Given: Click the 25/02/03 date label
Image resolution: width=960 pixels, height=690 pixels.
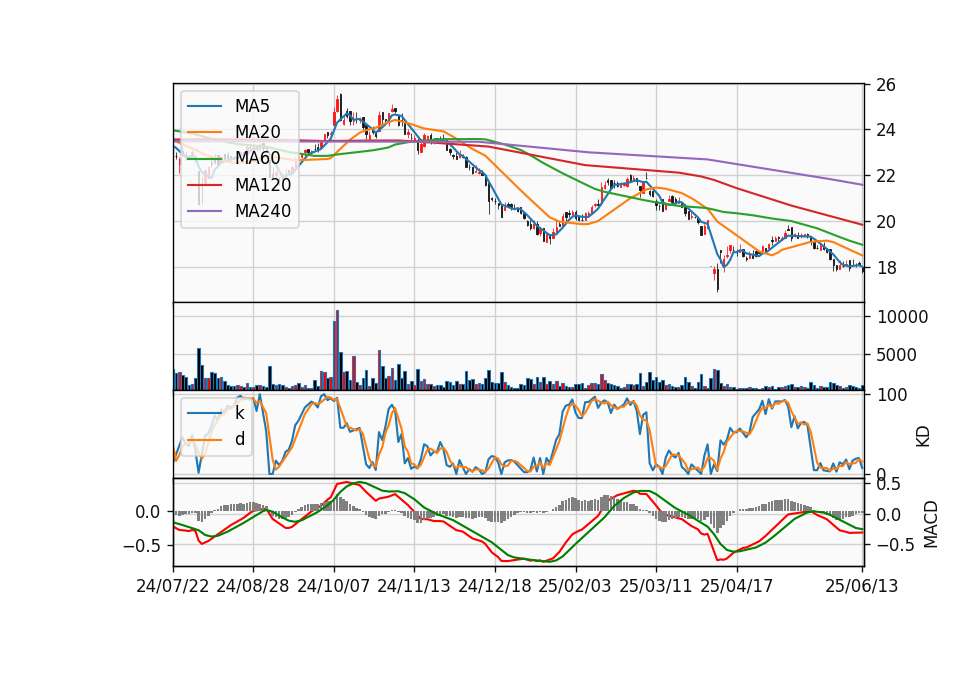Looking at the screenshot, I should 575,586.
